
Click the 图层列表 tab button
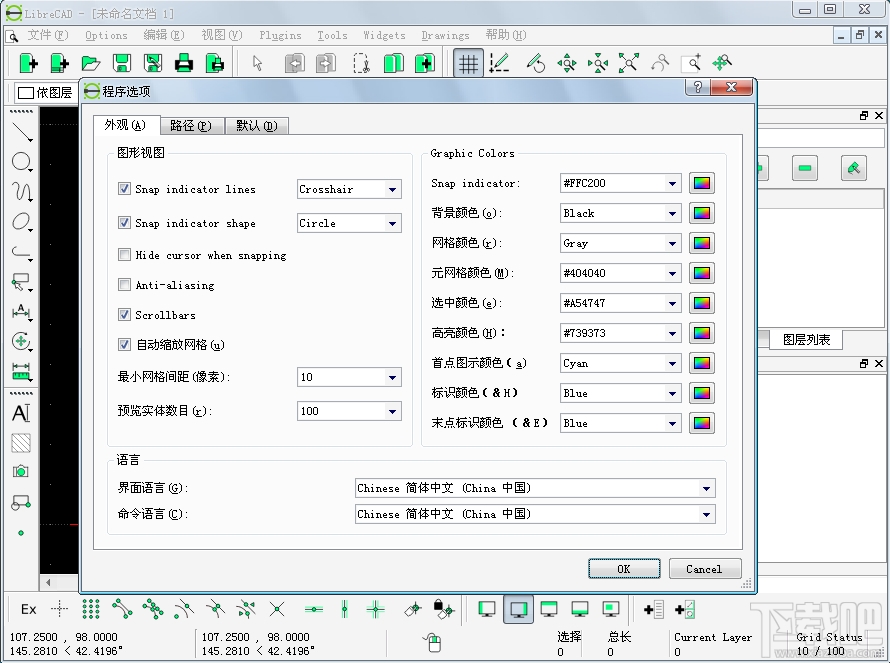coord(806,339)
